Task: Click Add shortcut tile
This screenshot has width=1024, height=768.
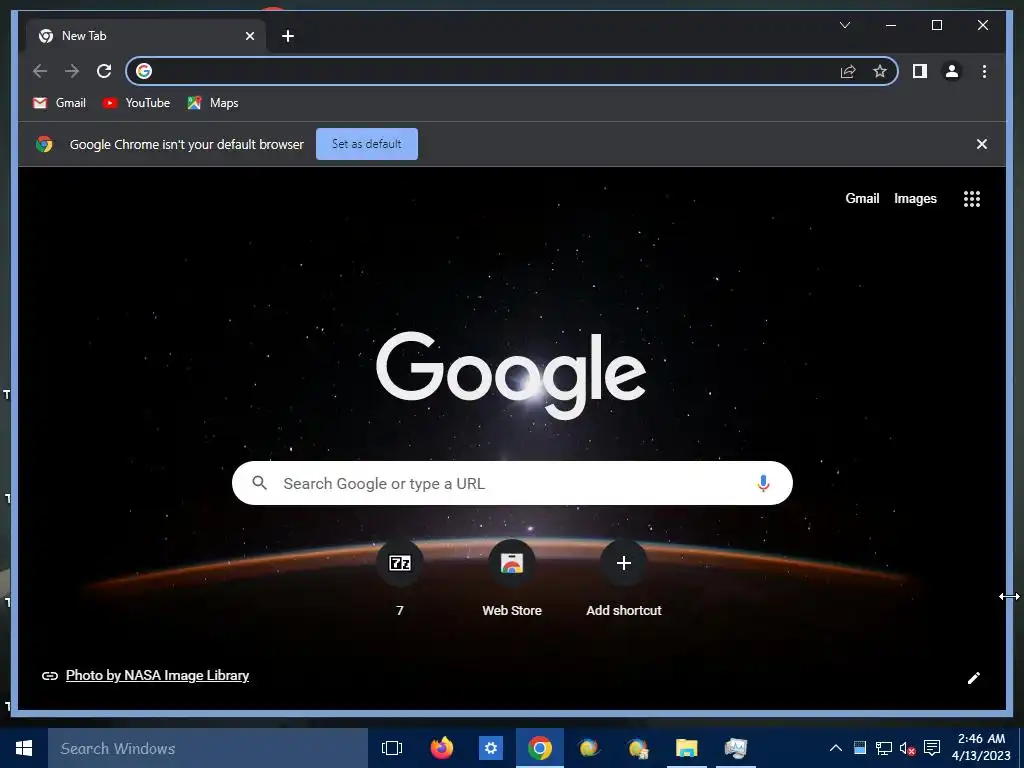Action: point(624,578)
